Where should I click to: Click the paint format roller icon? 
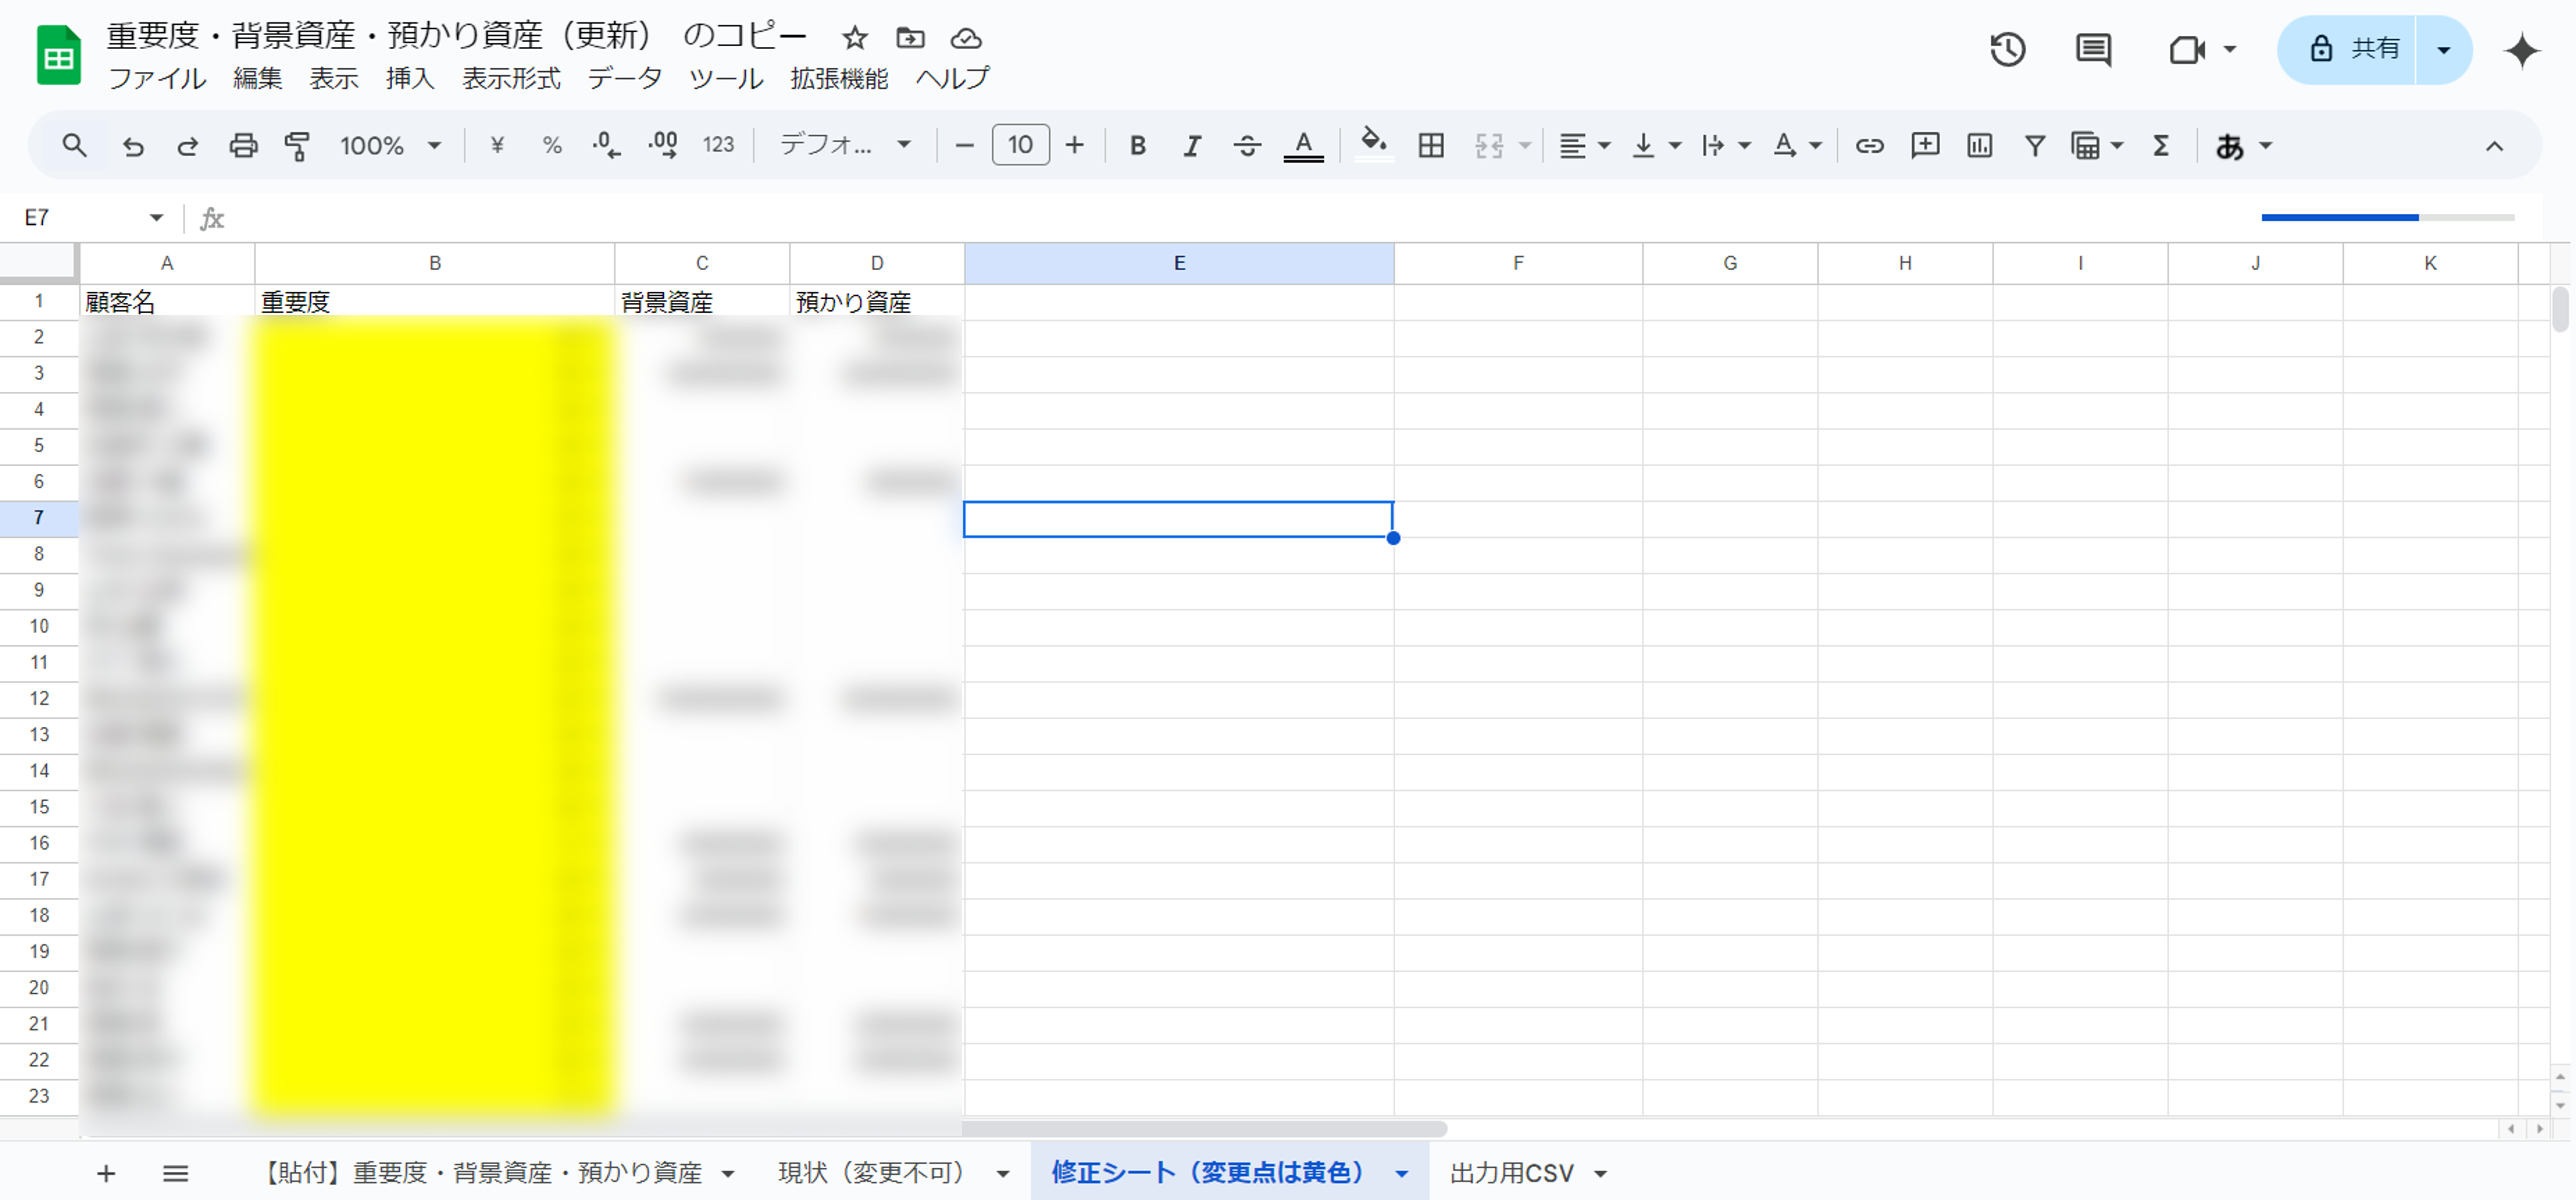[297, 146]
